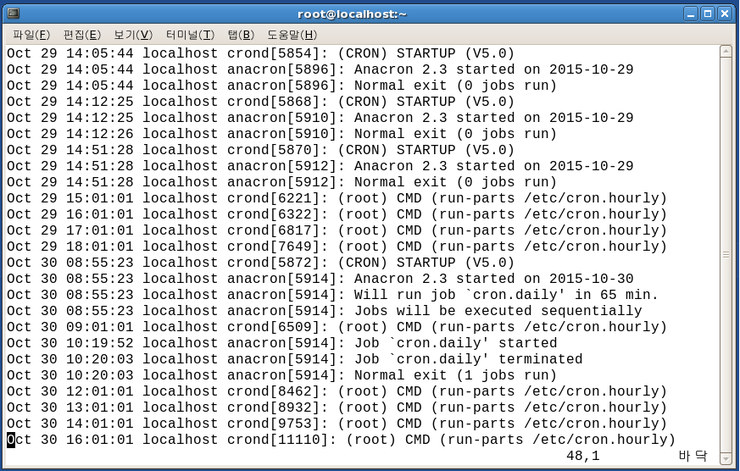
Task: Open the 보기(V) menu
Action: pyautogui.click(x=133, y=34)
